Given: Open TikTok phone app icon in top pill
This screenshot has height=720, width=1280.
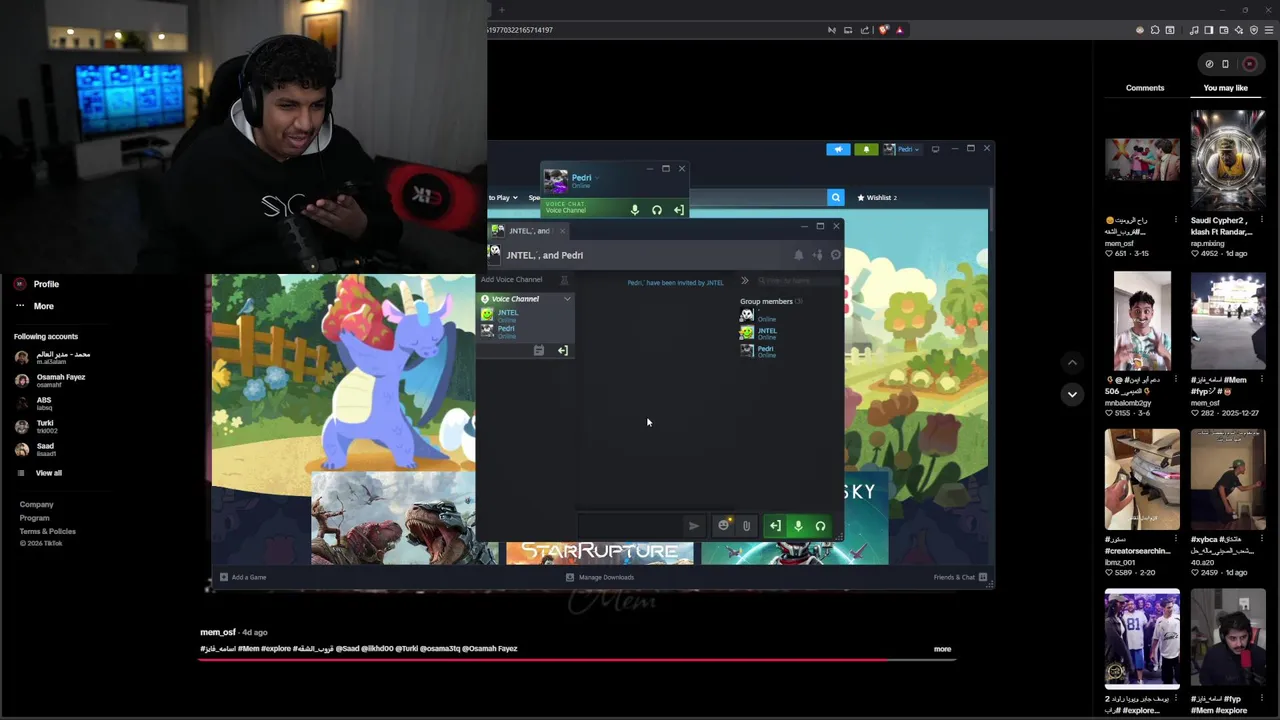Looking at the screenshot, I should point(1225,64).
